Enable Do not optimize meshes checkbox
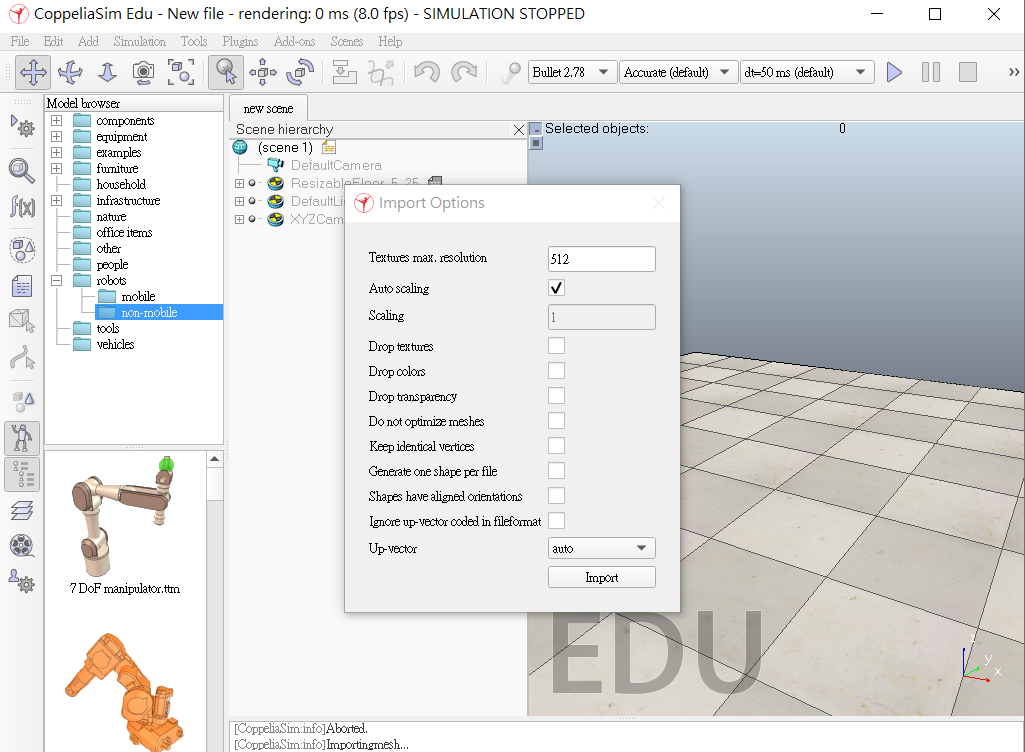The image size is (1025, 752). pyautogui.click(x=556, y=420)
